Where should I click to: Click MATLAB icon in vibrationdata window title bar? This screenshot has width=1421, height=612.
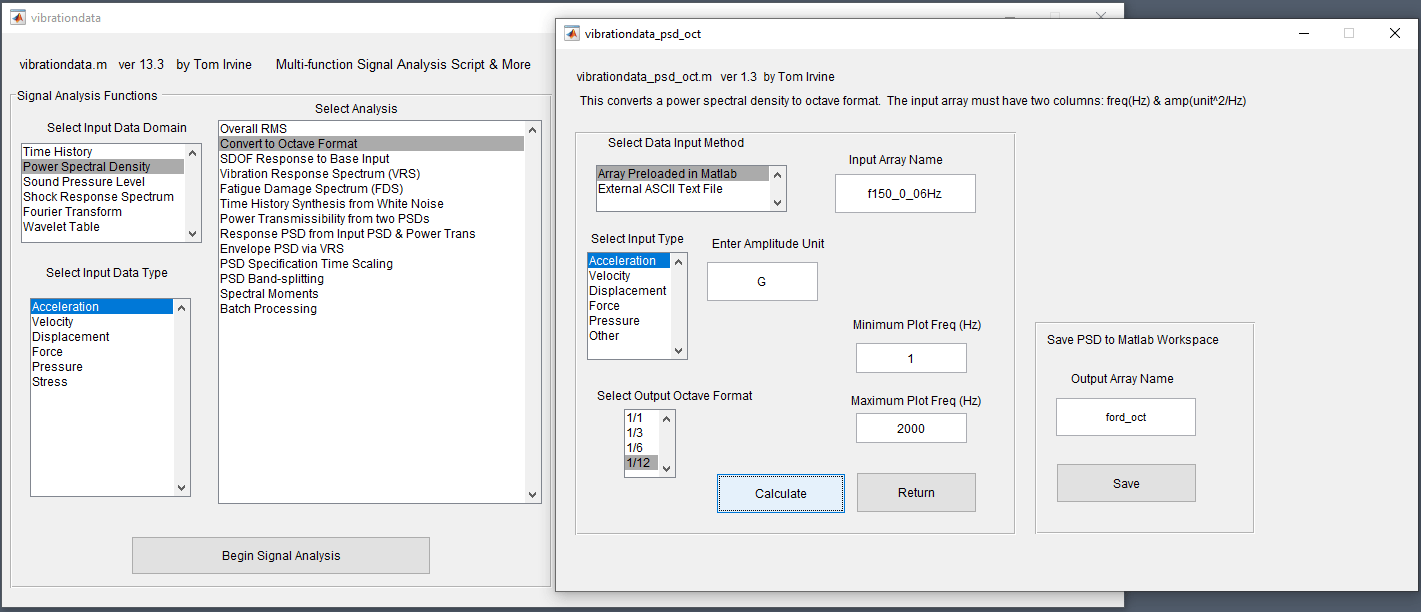(x=18, y=18)
